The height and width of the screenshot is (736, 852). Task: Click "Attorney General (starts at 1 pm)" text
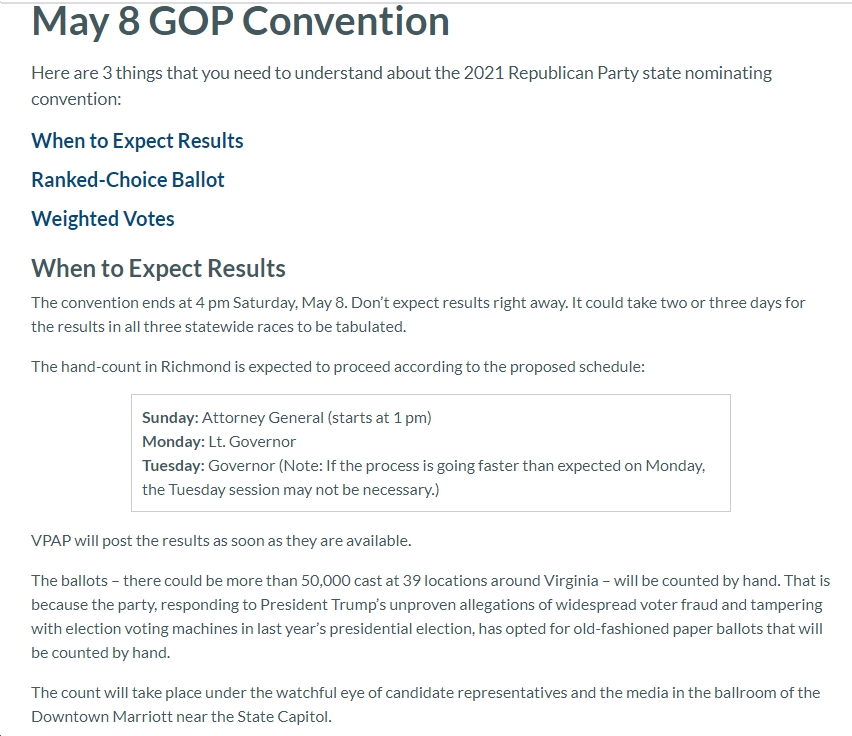click(x=317, y=418)
